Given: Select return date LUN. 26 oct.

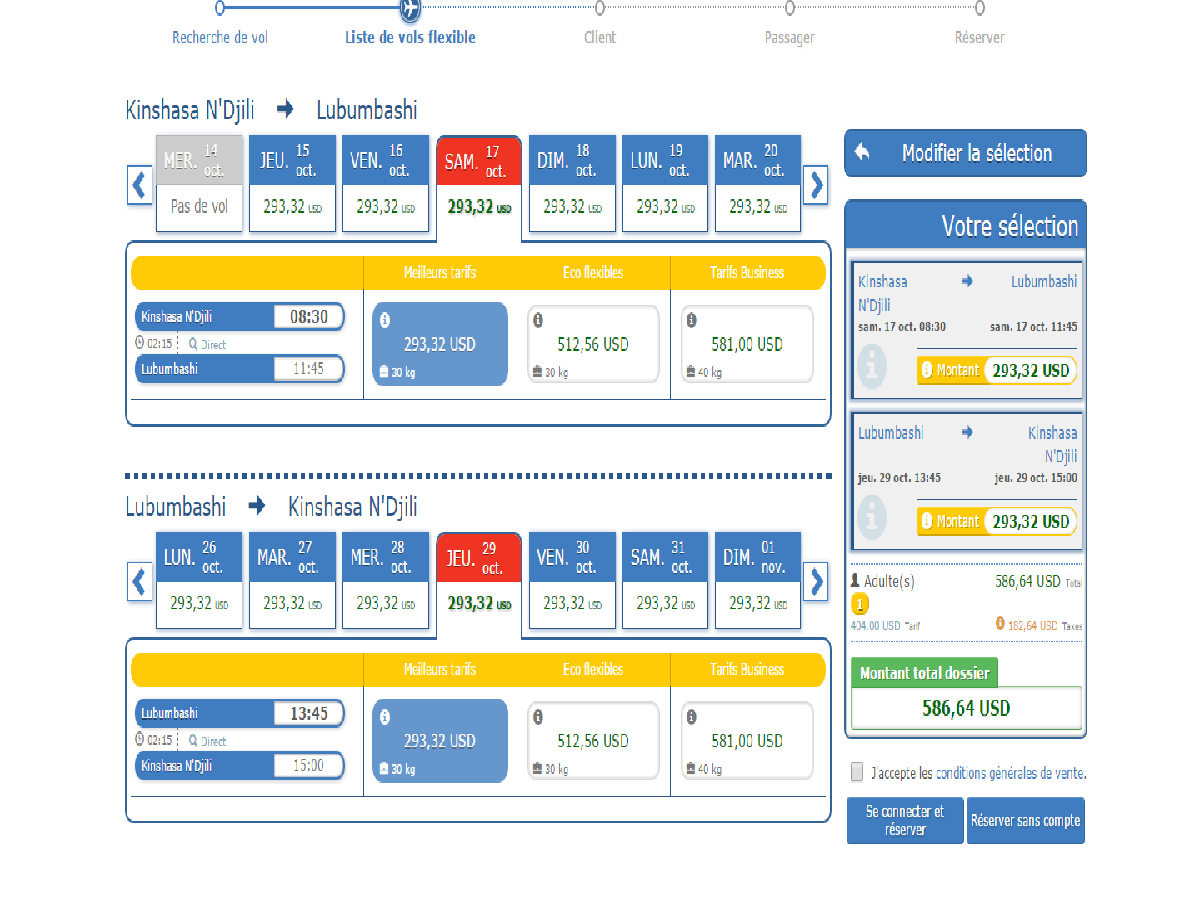Looking at the screenshot, I should [199, 581].
